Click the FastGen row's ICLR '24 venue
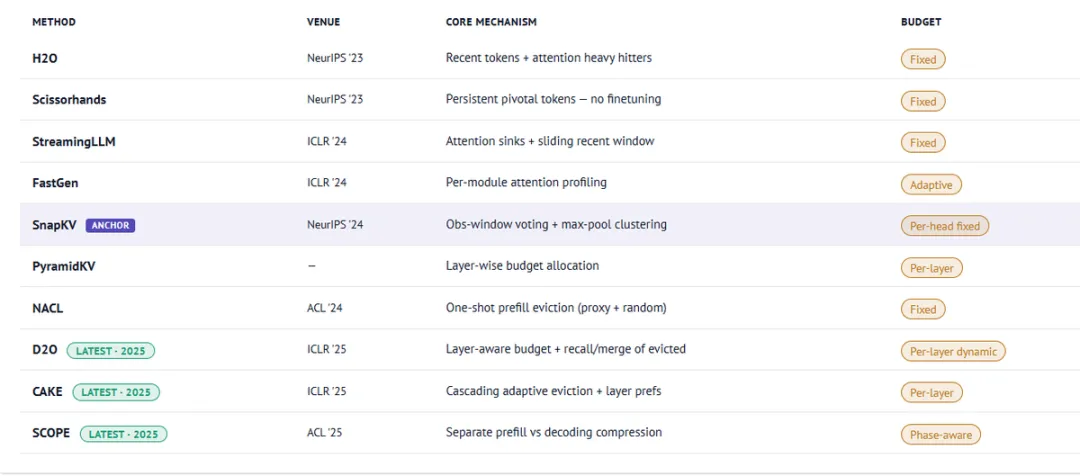 pos(326,183)
